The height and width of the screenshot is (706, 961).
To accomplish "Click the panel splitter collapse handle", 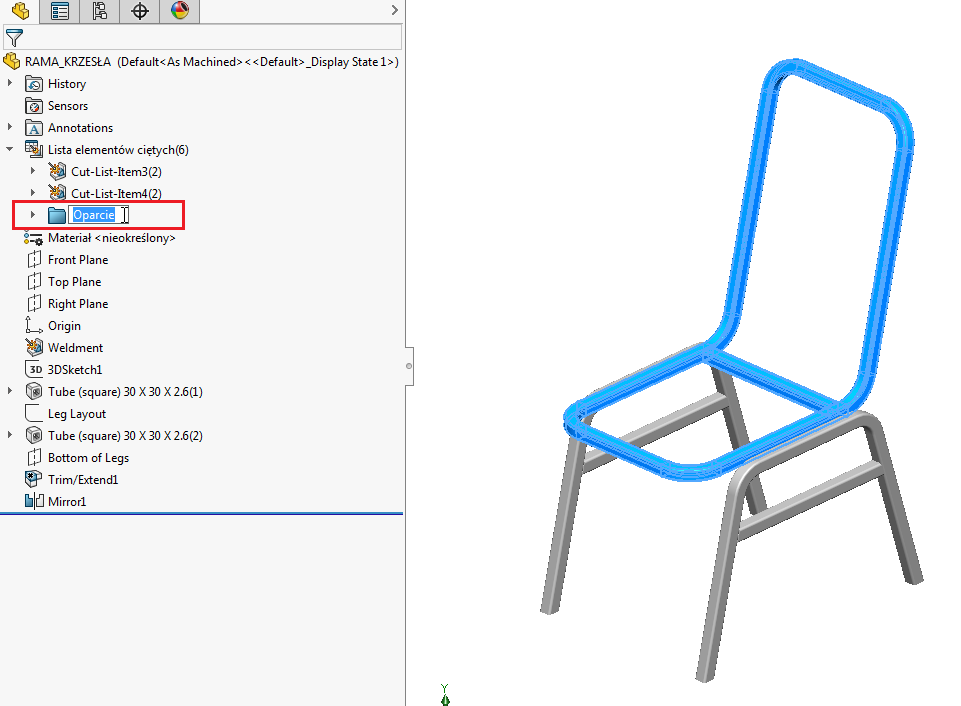I will coord(409,366).
